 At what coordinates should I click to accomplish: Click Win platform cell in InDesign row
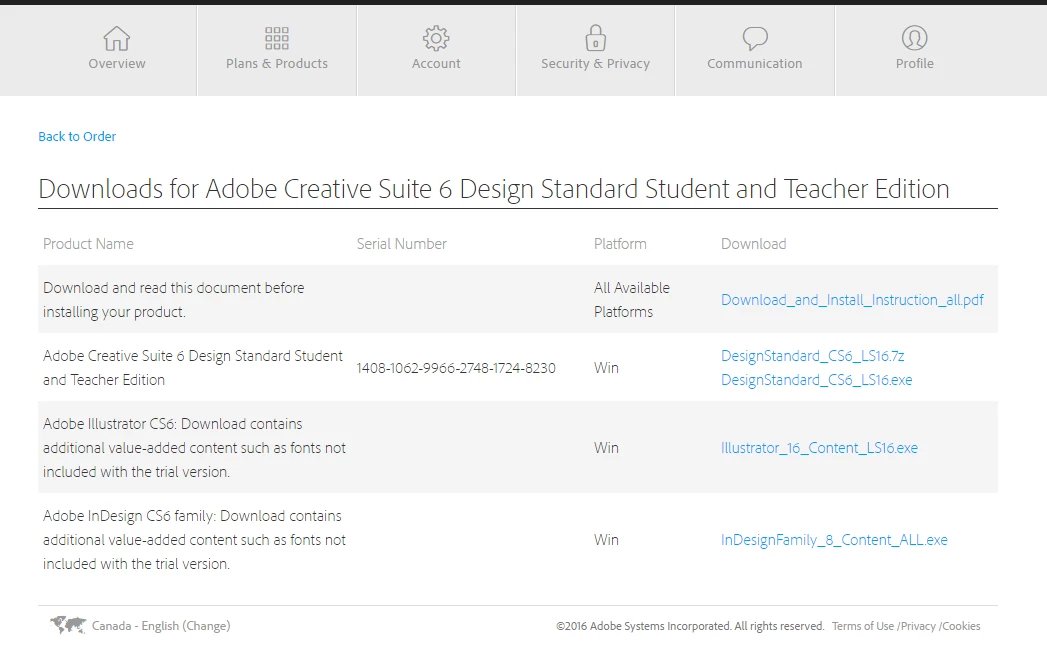click(x=606, y=540)
